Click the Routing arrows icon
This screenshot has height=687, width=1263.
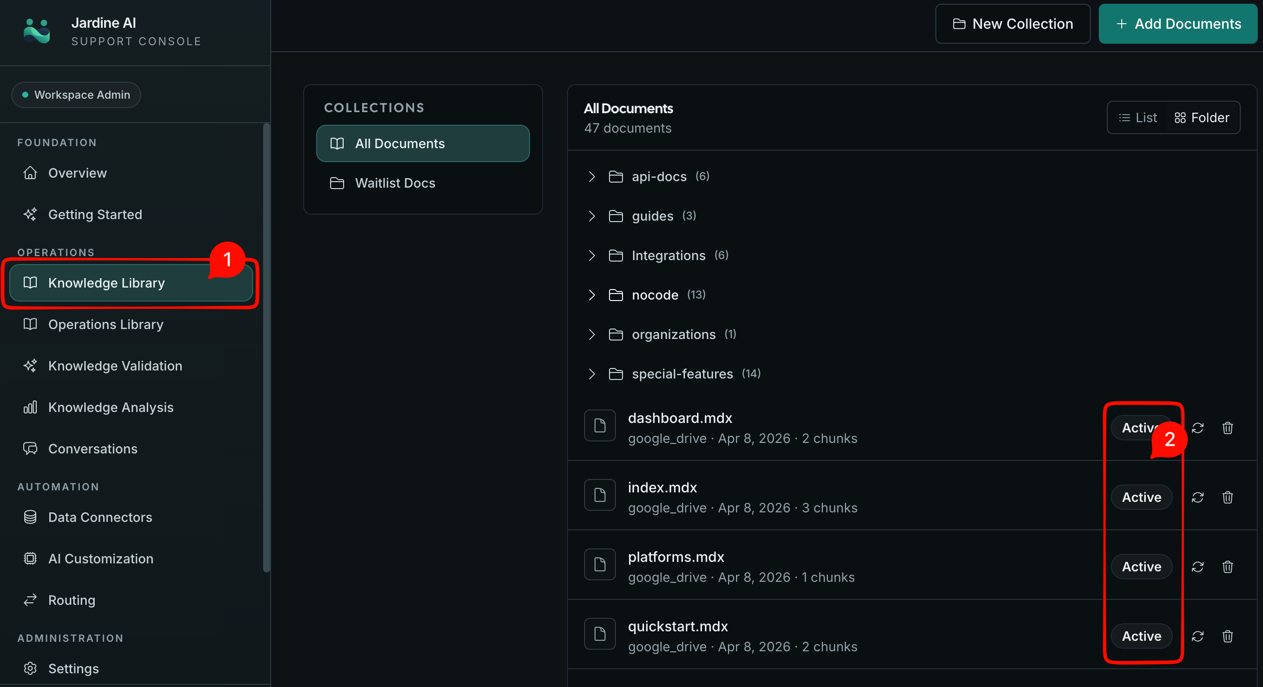tap(30, 600)
